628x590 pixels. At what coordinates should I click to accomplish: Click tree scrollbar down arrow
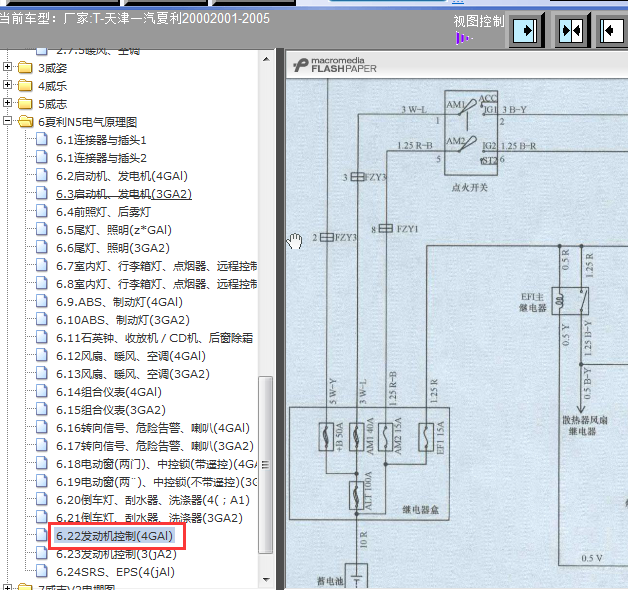[266, 580]
